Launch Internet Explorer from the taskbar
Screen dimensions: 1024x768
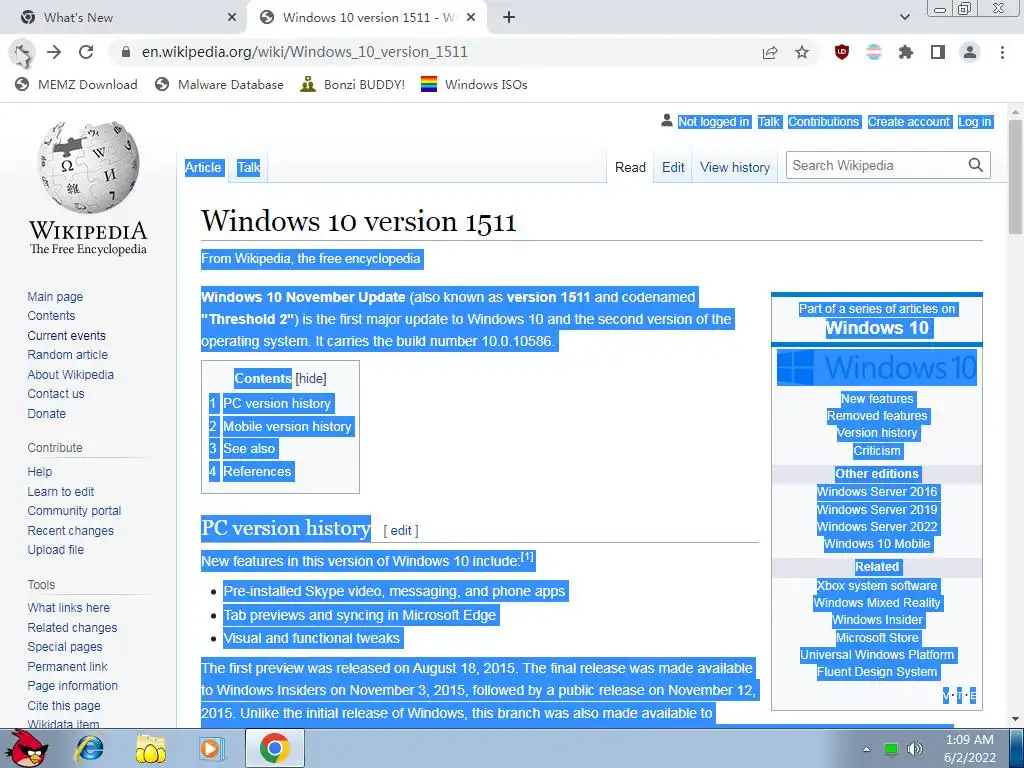pos(89,748)
